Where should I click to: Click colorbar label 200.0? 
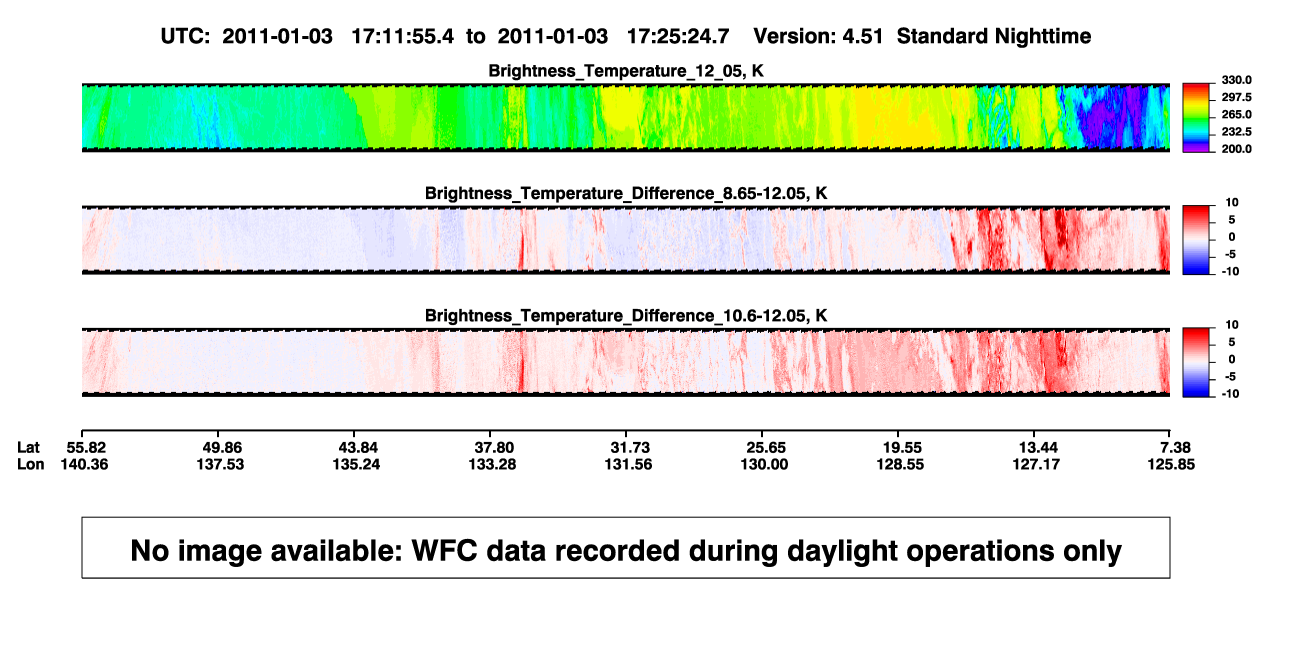[1236, 149]
